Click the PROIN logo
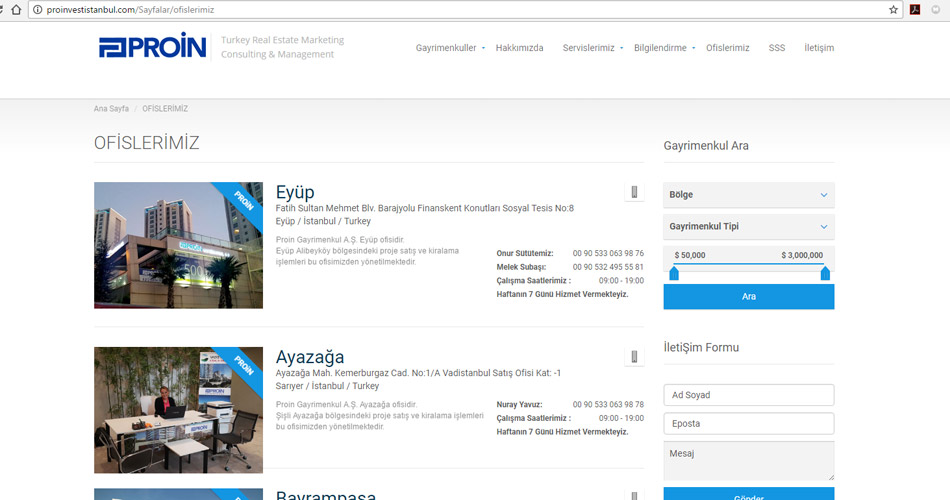The width and height of the screenshot is (950, 500). click(x=153, y=47)
